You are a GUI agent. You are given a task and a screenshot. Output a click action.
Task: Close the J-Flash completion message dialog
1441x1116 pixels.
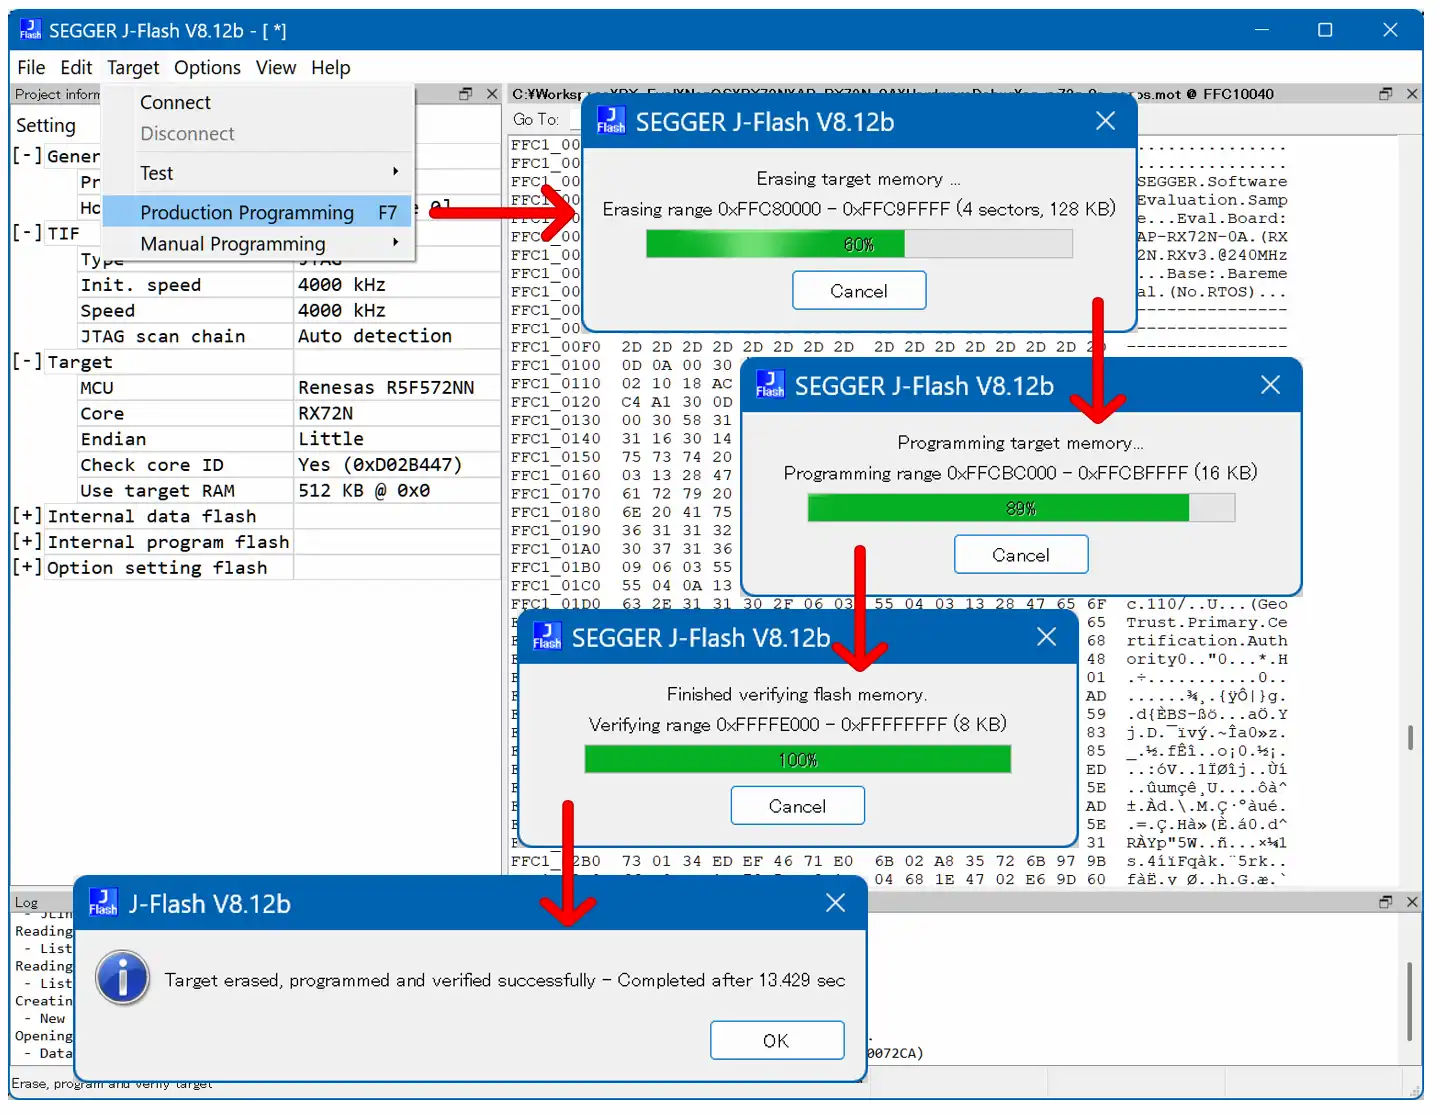835,903
